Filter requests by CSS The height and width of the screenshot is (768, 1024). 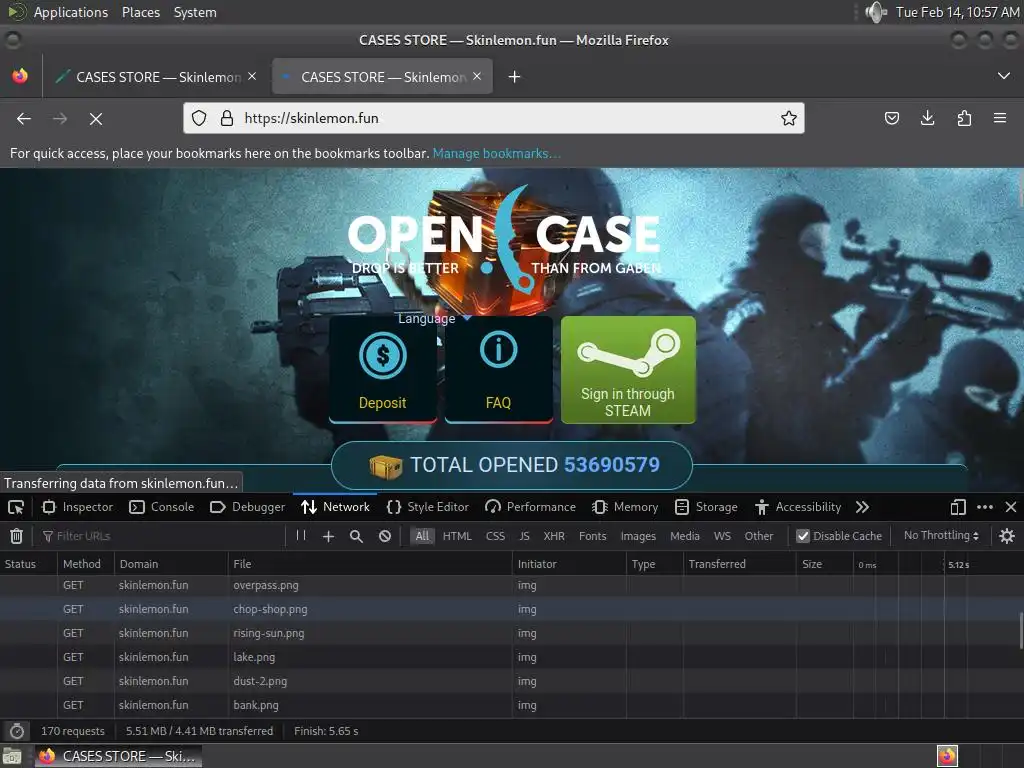tap(495, 536)
